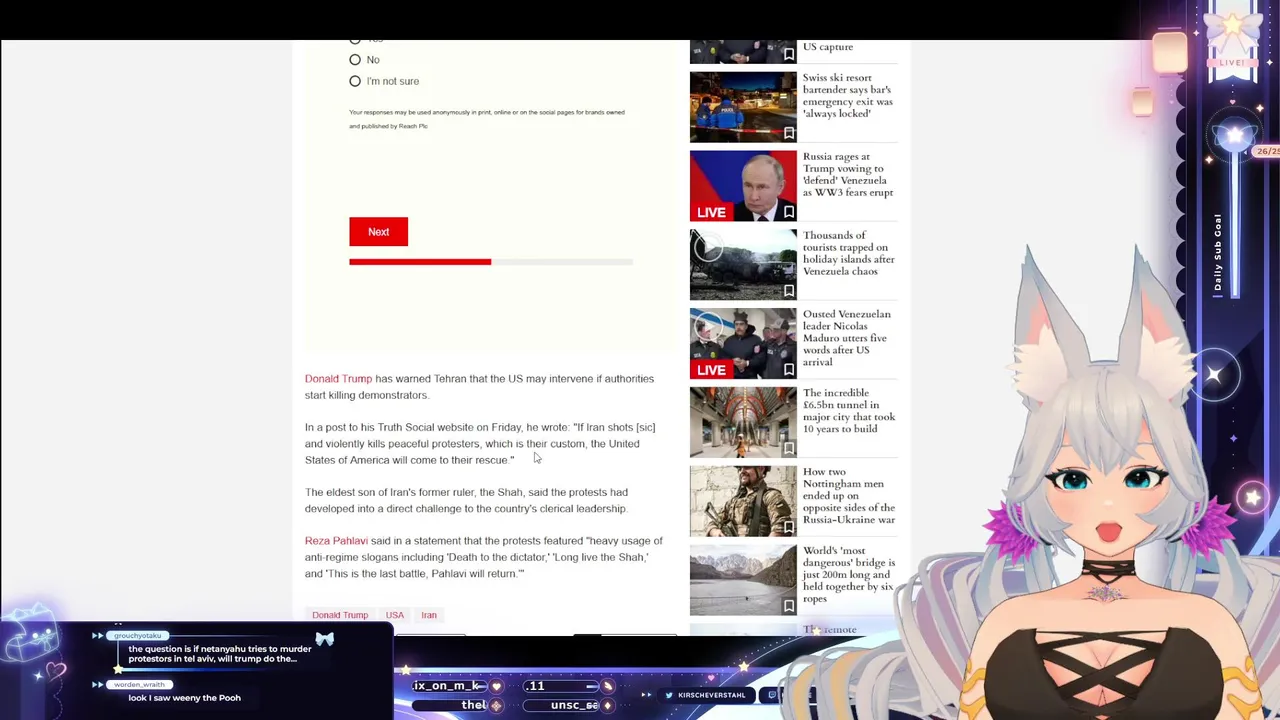This screenshot has width=1280, height=720.
Task: Open the Nottingham soldier thumbnail
Action: (743, 501)
